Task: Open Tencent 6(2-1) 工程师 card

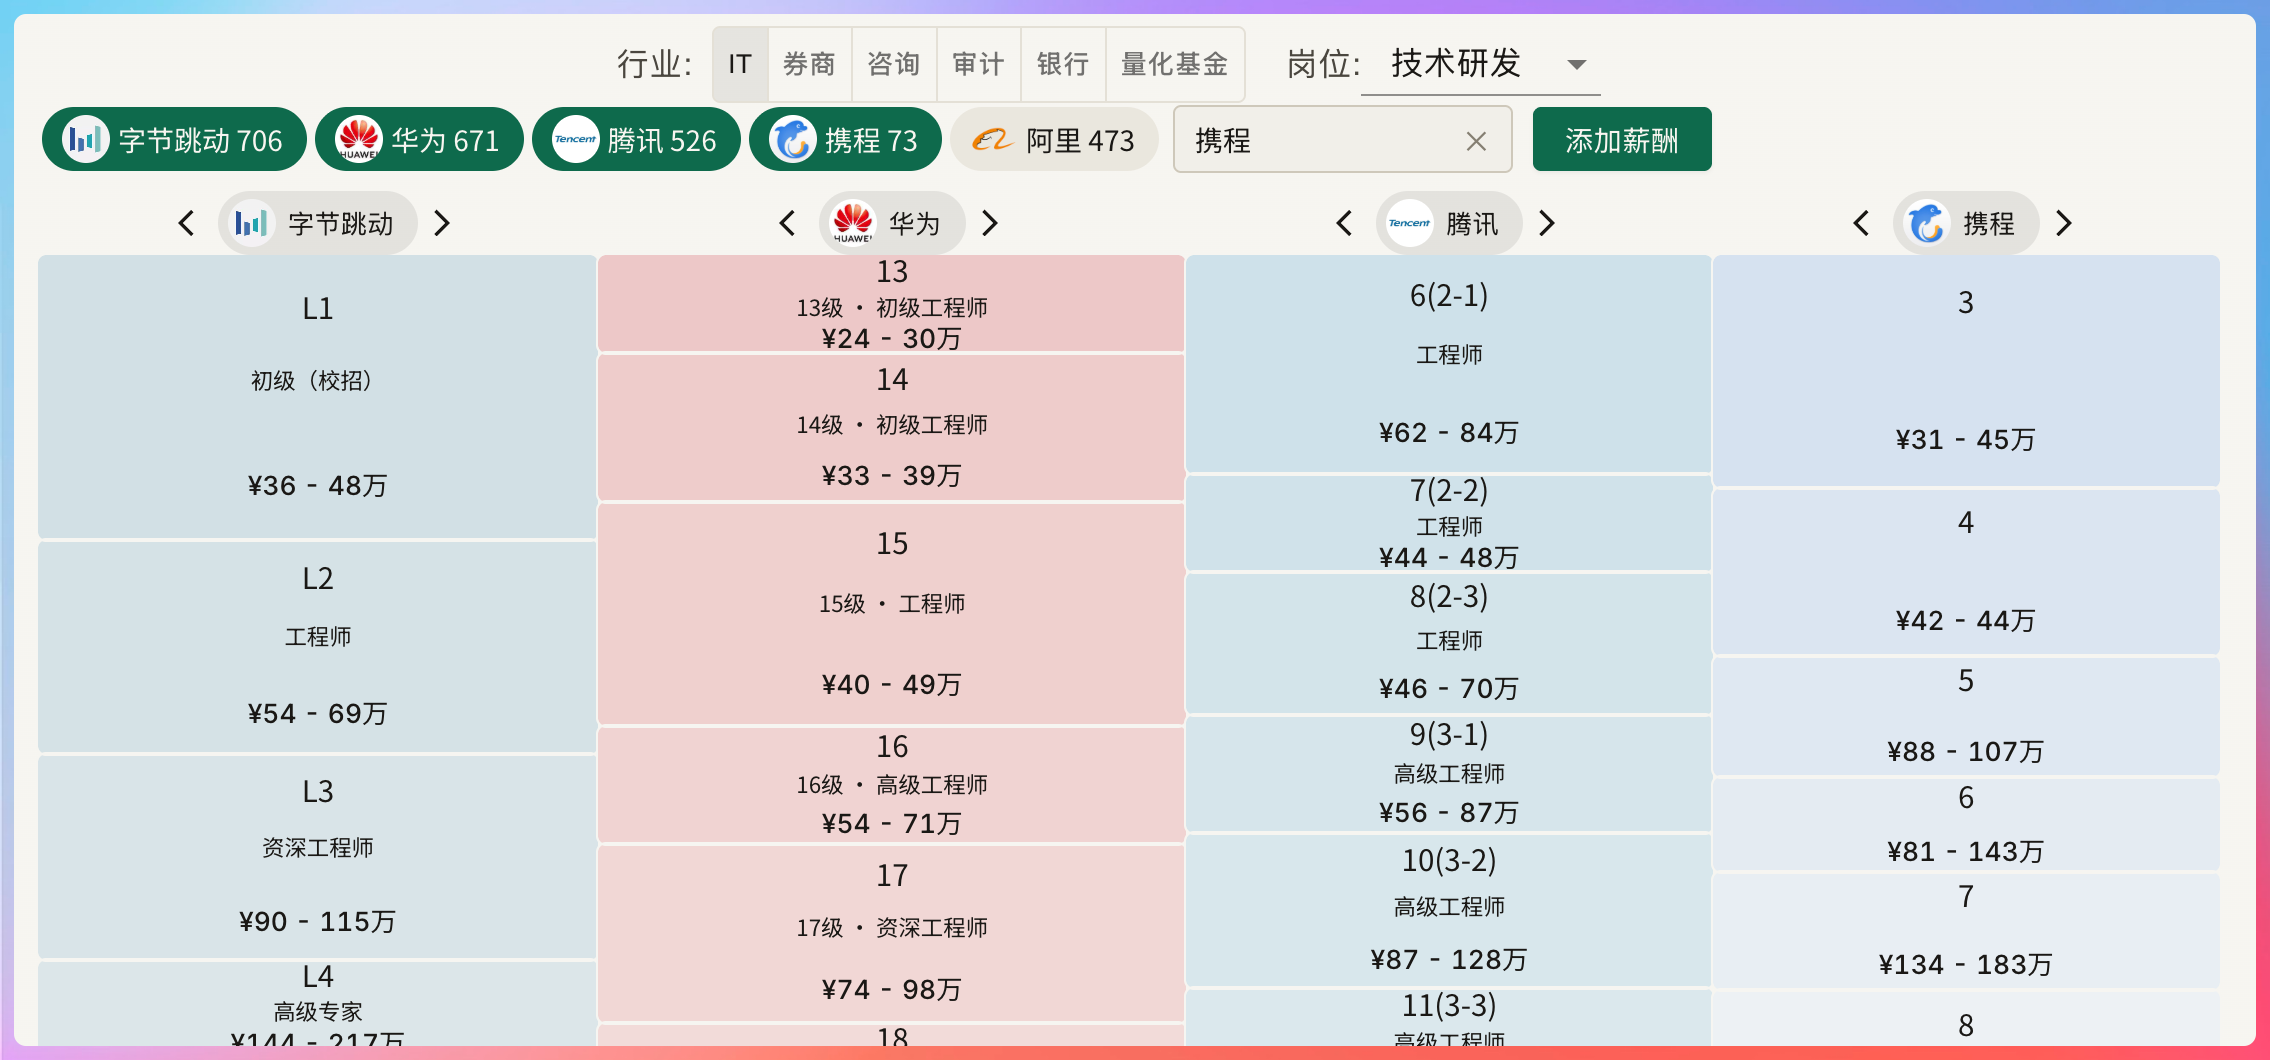Action: [x=1449, y=364]
